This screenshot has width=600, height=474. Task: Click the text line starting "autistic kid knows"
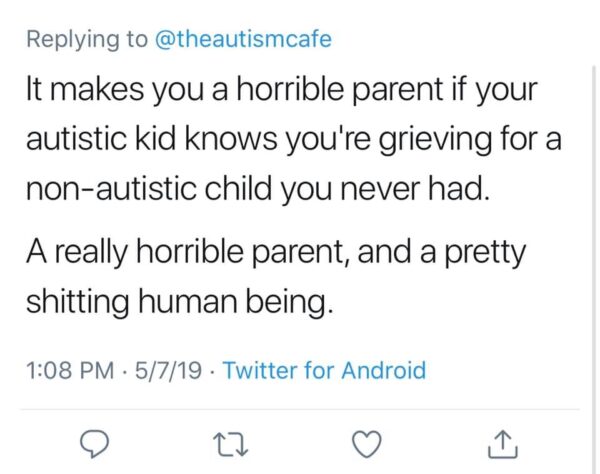tap(293, 140)
